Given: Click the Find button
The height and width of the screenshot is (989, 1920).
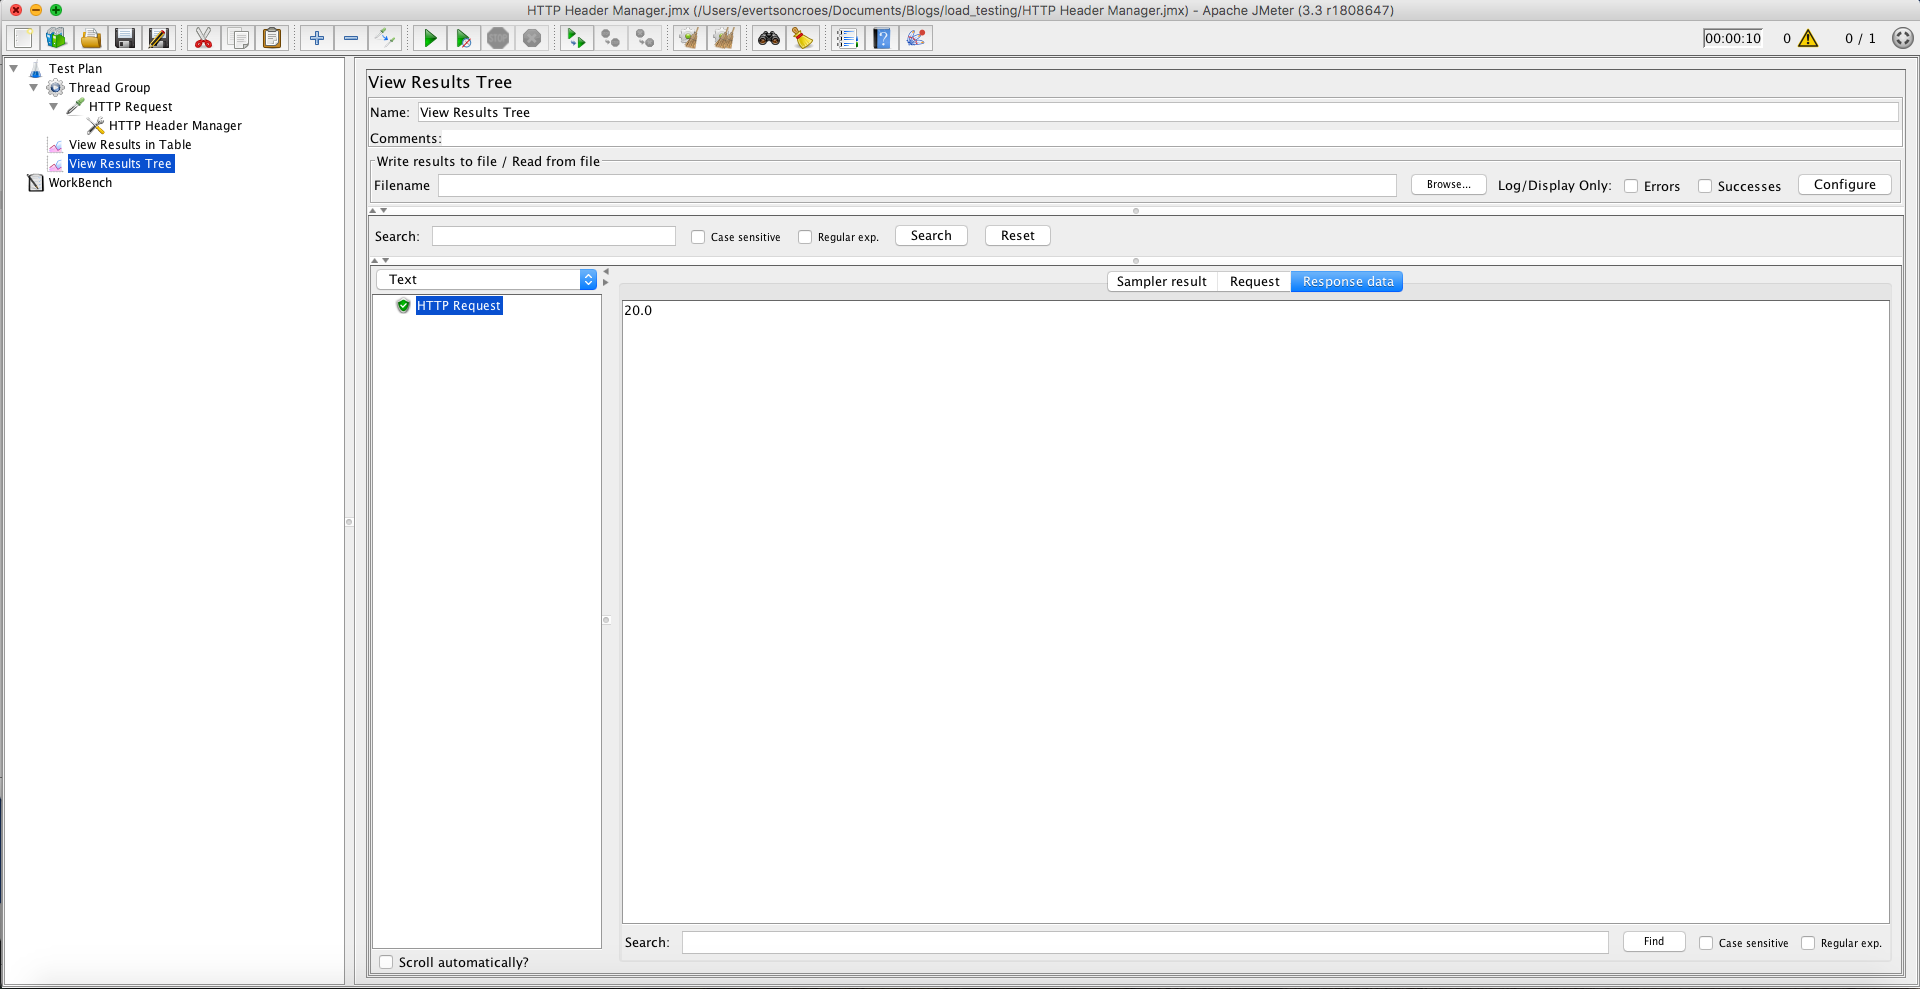Looking at the screenshot, I should pyautogui.click(x=1654, y=942).
